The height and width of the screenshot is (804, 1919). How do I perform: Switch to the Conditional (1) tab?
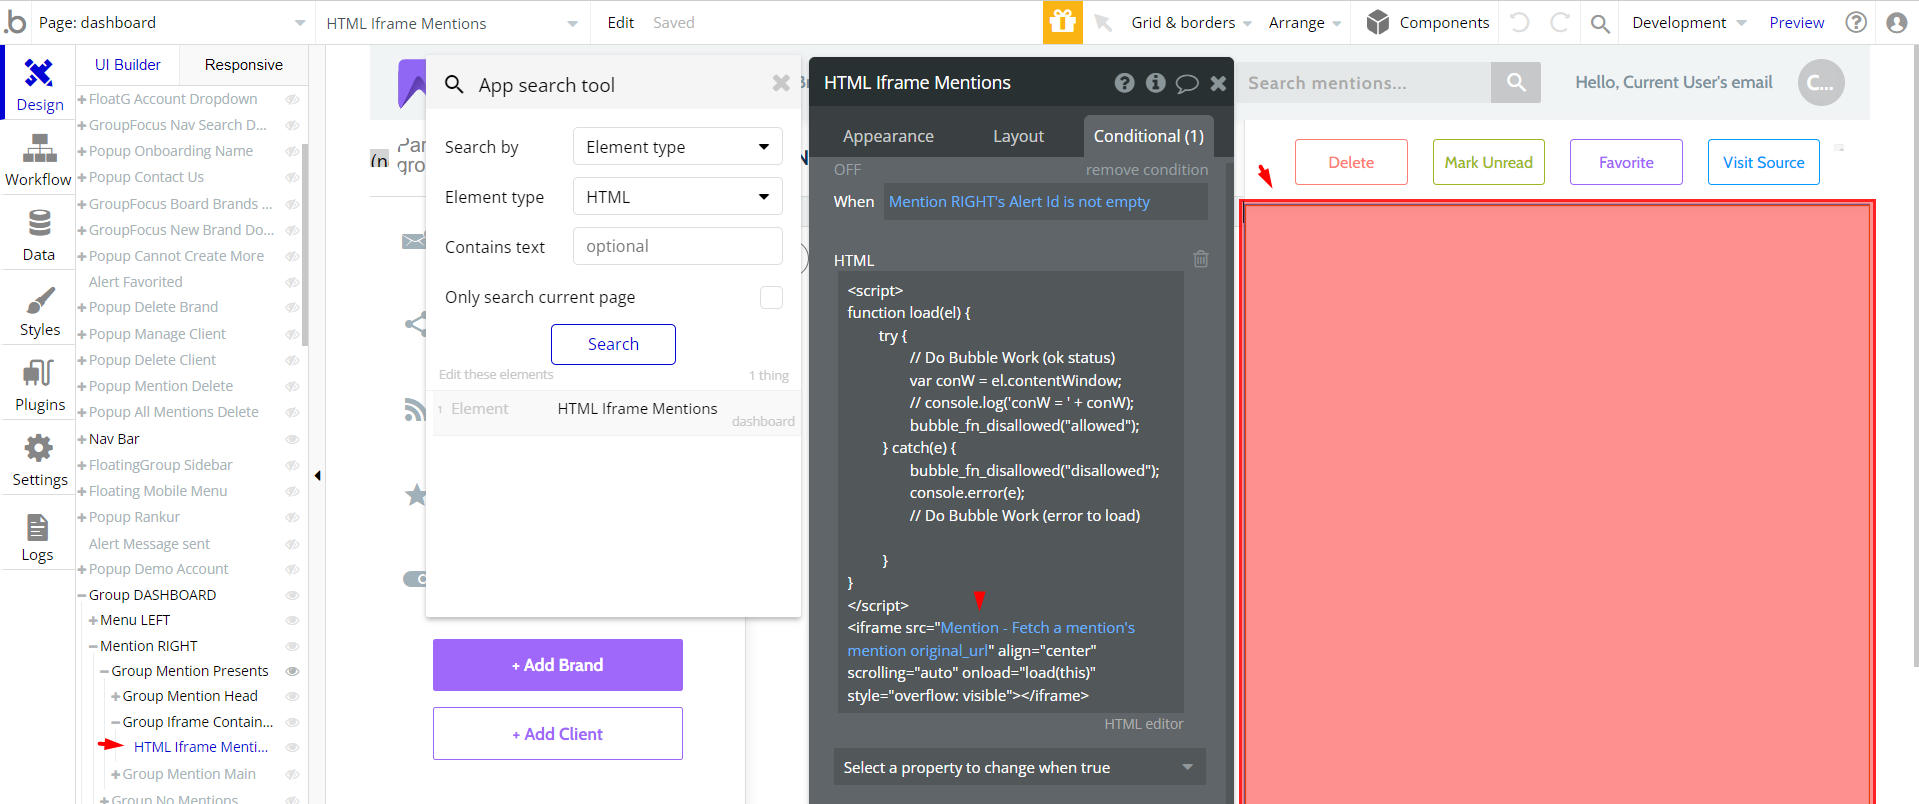[x=1148, y=136]
